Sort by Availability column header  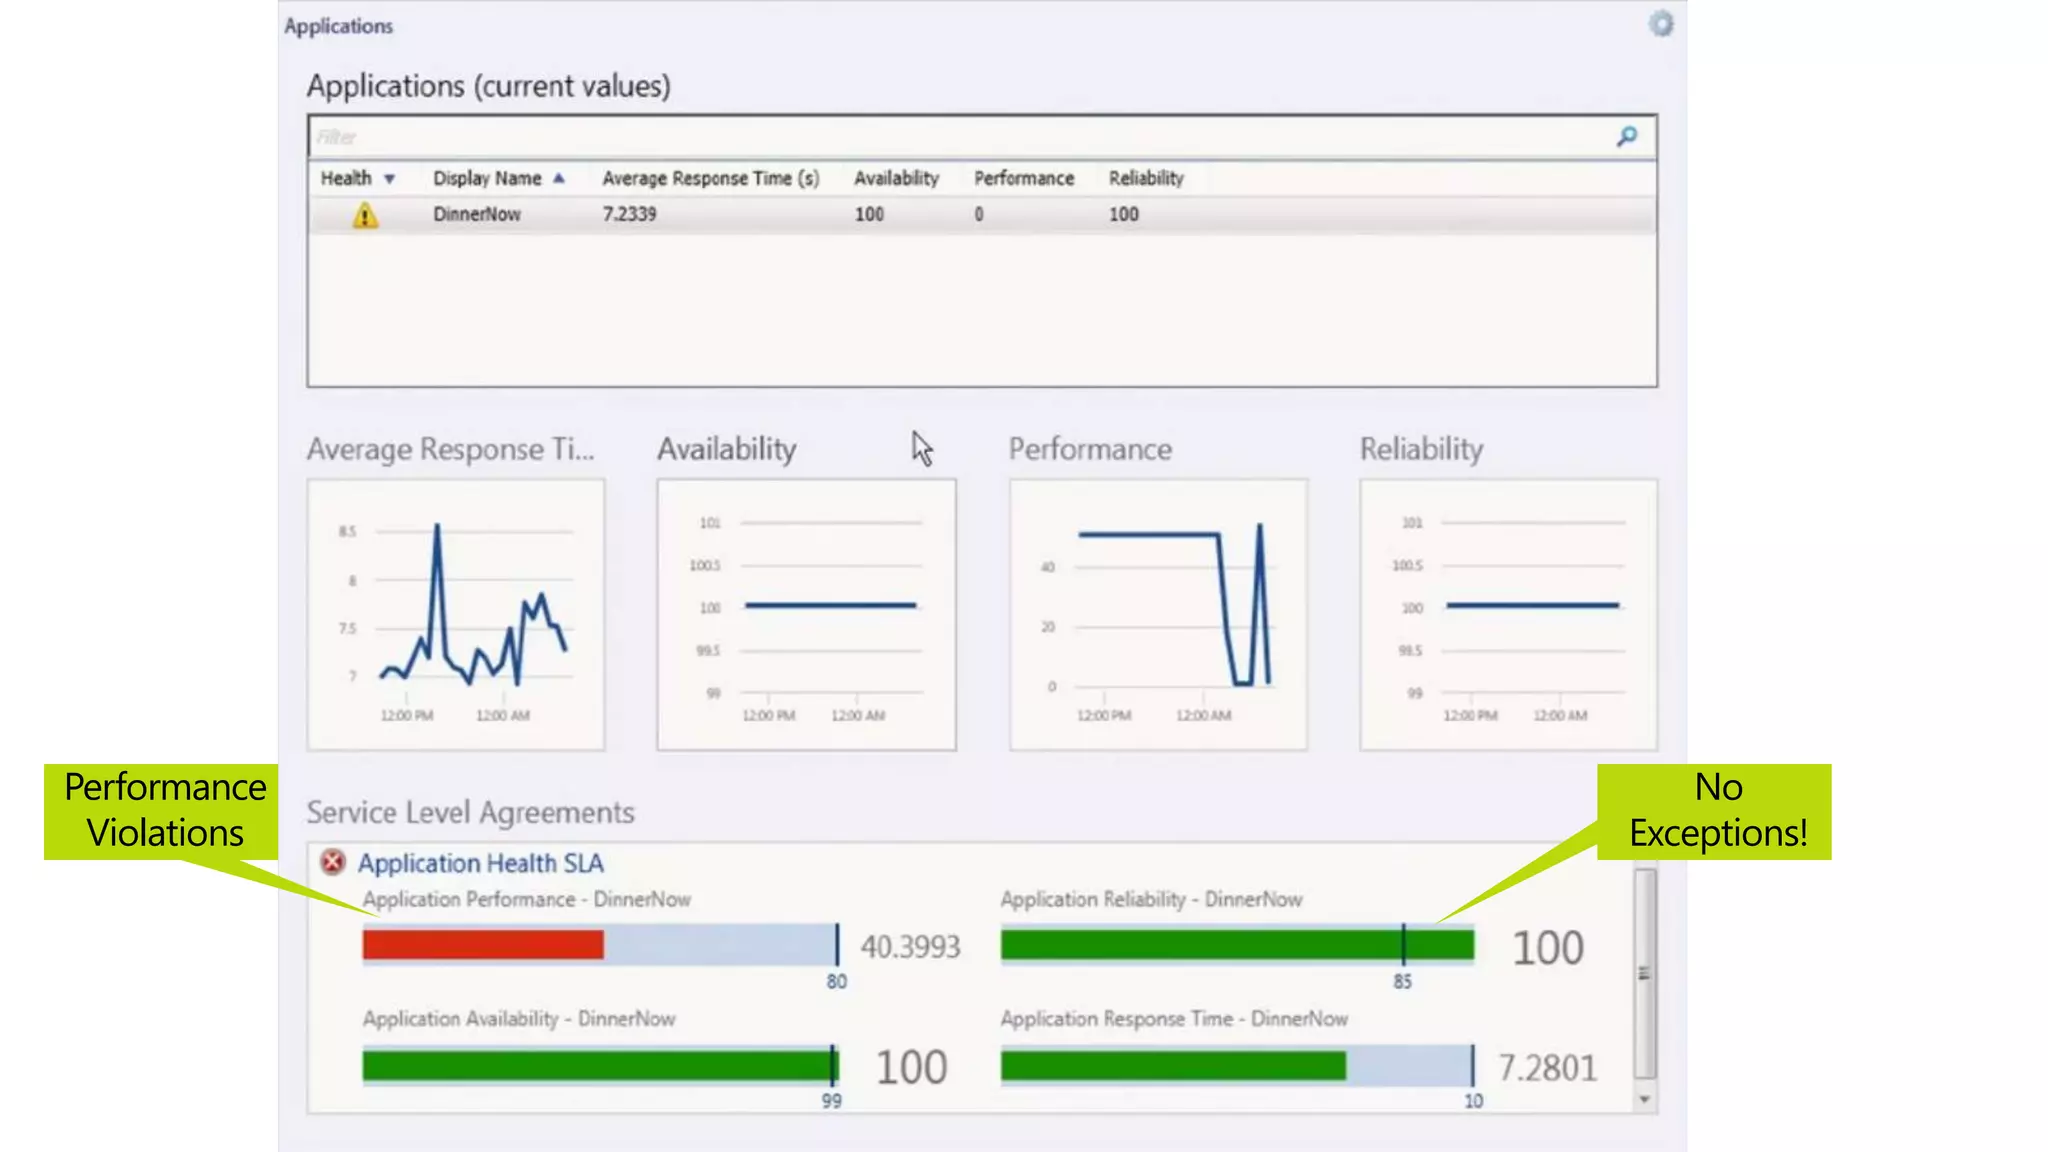pyautogui.click(x=896, y=178)
